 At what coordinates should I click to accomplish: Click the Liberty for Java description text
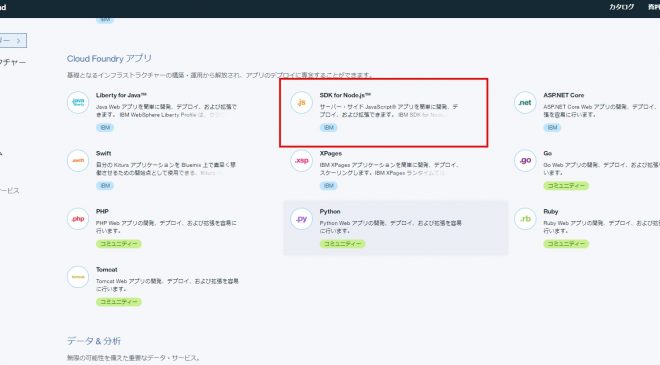coord(166,111)
